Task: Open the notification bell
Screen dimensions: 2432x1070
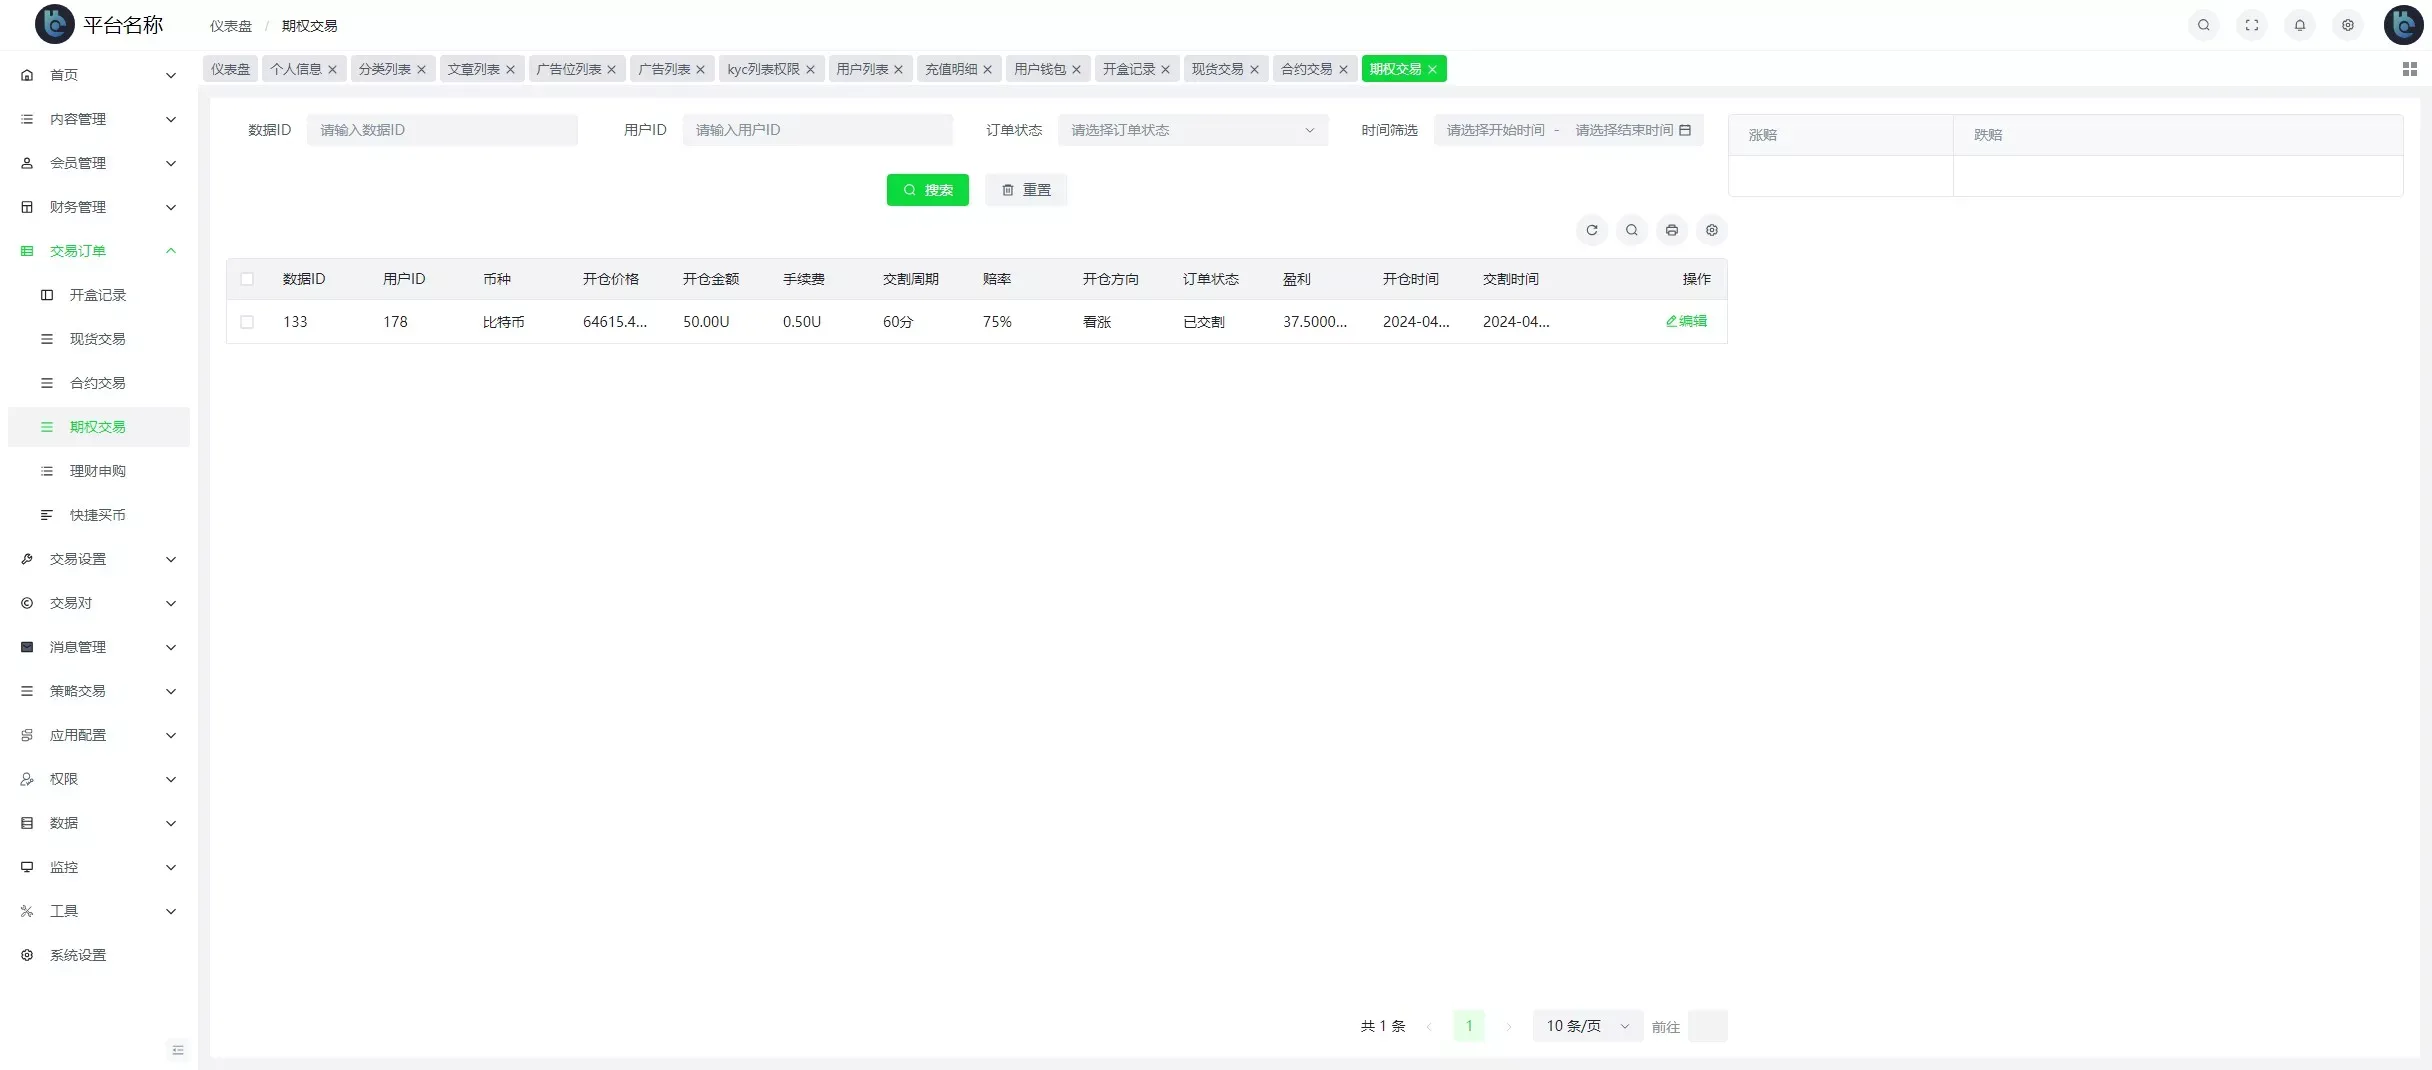Action: (x=2299, y=25)
